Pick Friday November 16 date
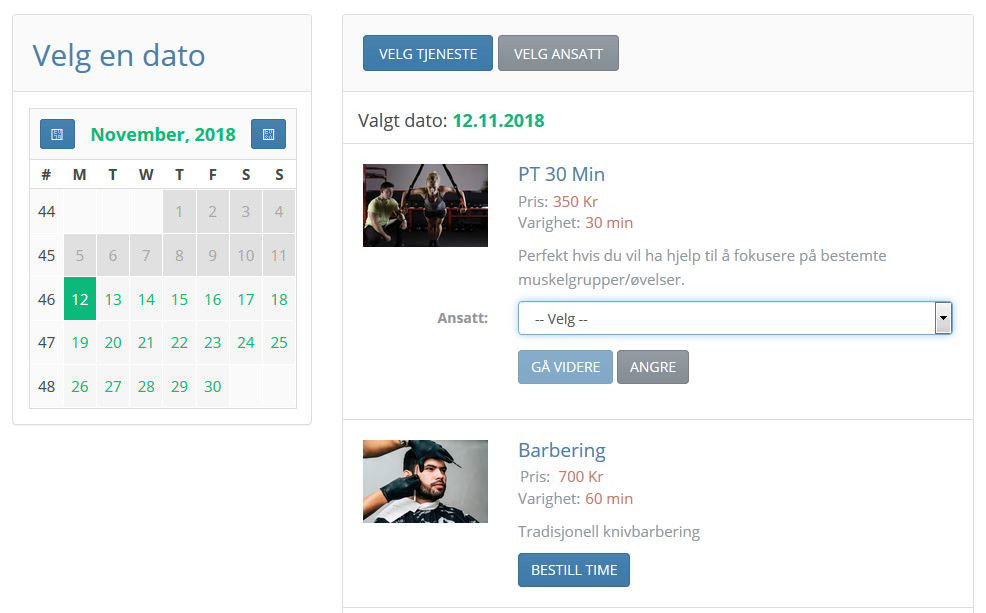 [212, 299]
